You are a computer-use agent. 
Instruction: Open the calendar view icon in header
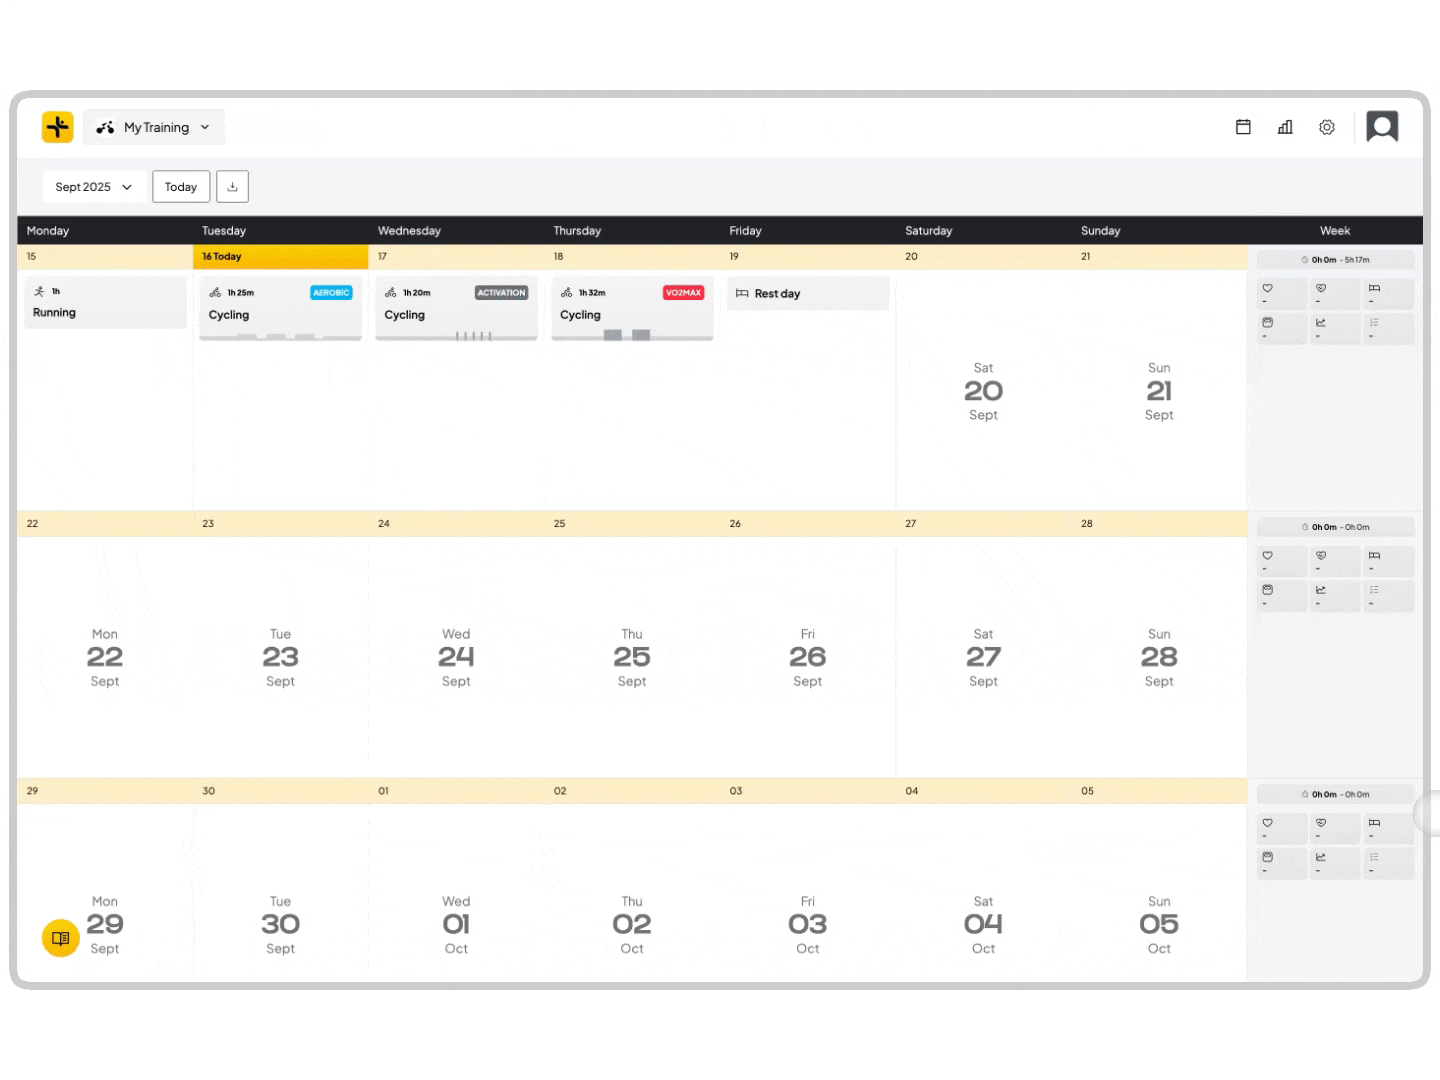pyautogui.click(x=1243, y=127)
